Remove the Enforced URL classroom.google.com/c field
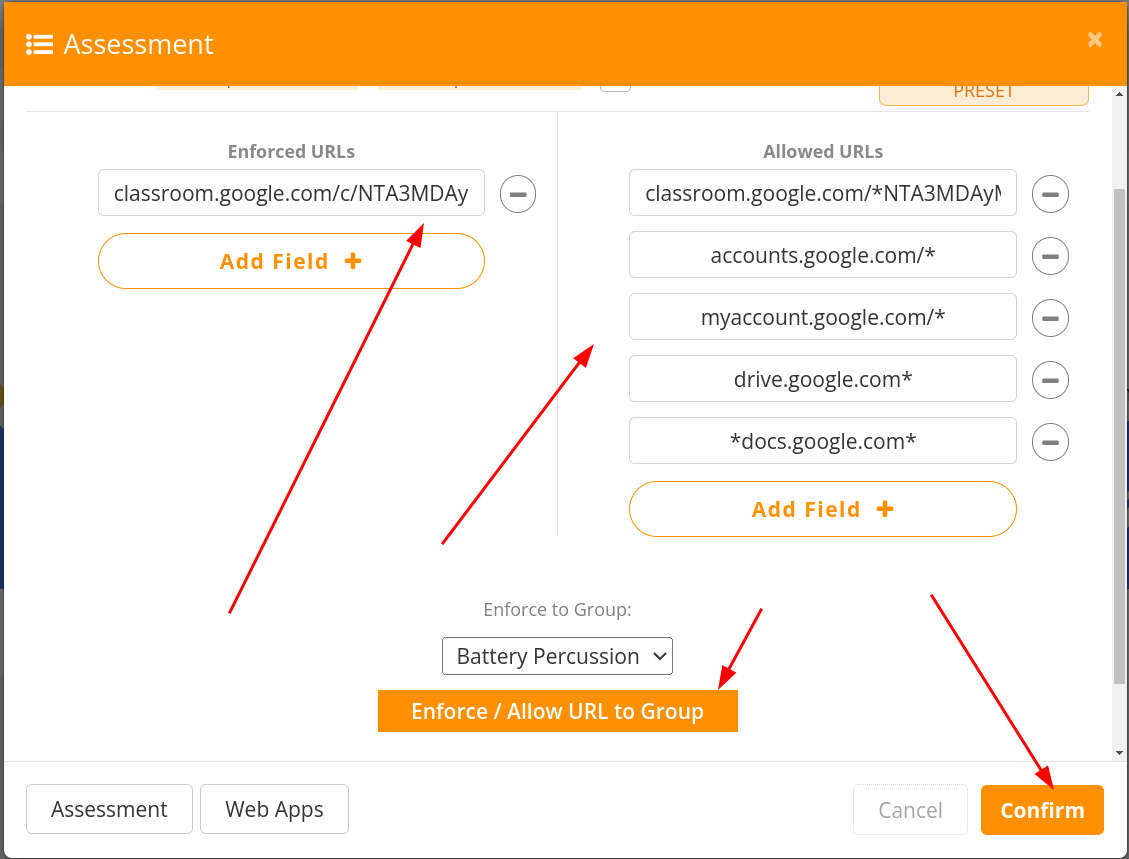This screenshot has width=1129, height=859. 518,194
